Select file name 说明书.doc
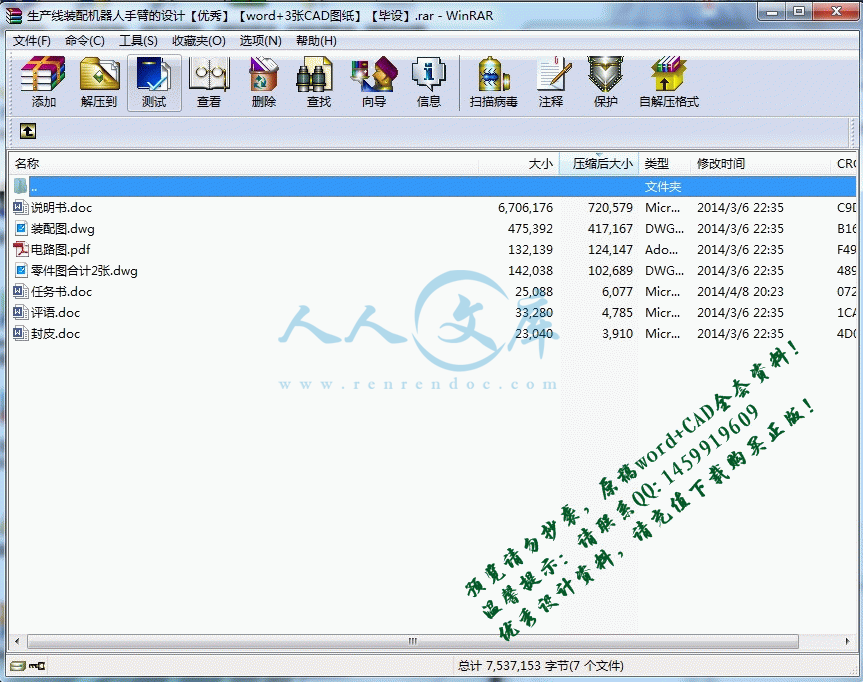 [61, 208]
